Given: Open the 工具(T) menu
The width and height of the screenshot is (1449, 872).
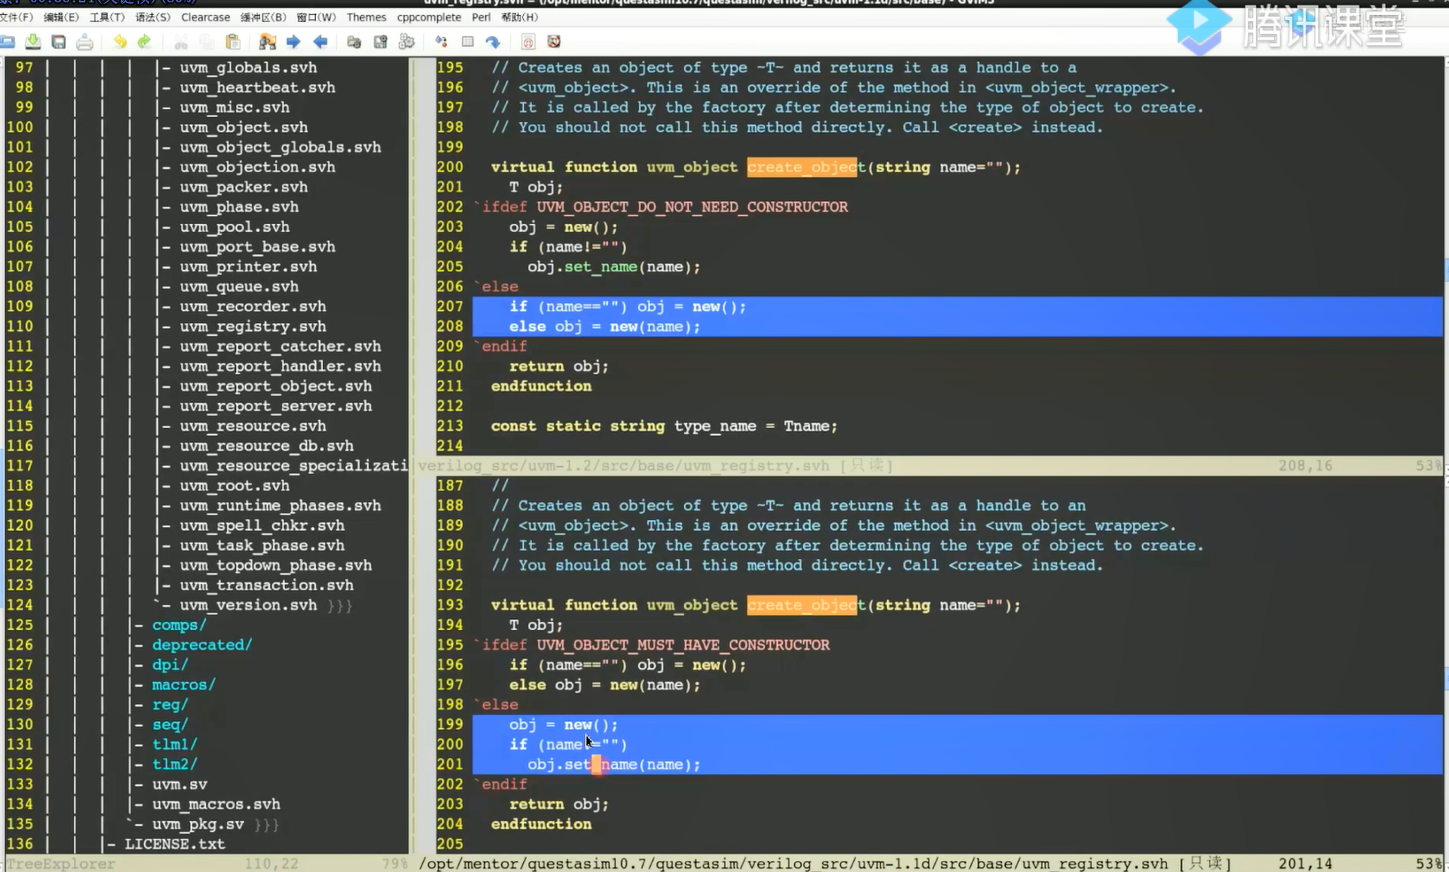Looking at the screenshot, I should tap(107, 17).
